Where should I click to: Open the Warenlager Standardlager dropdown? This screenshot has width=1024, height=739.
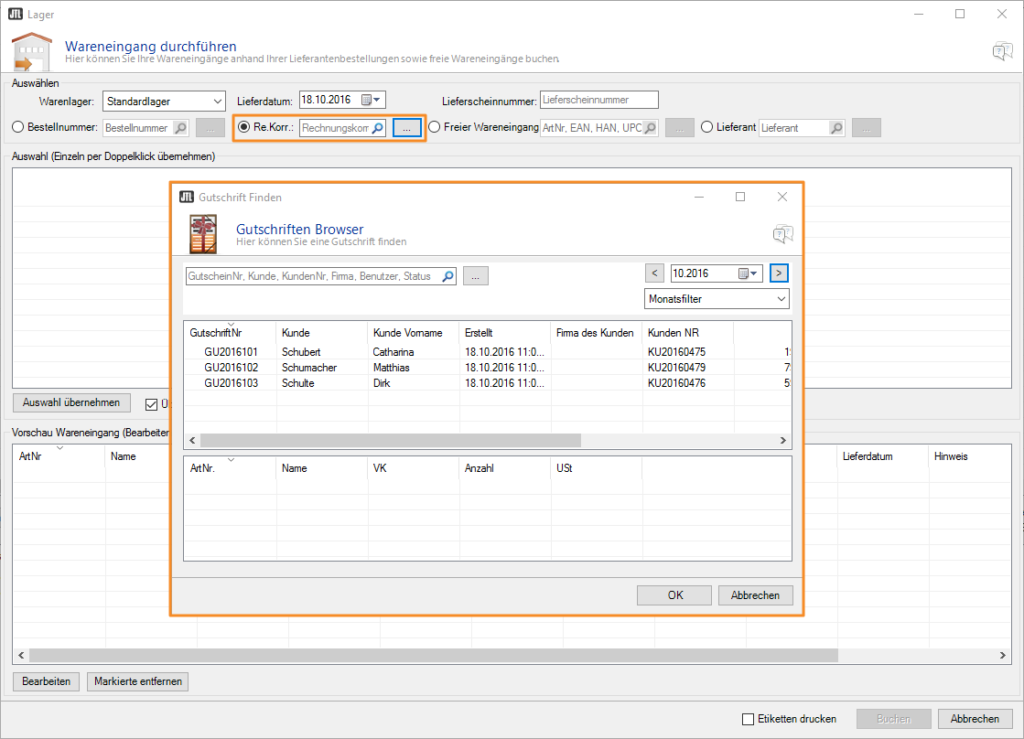pyautogui.click(x=218, y=100)
